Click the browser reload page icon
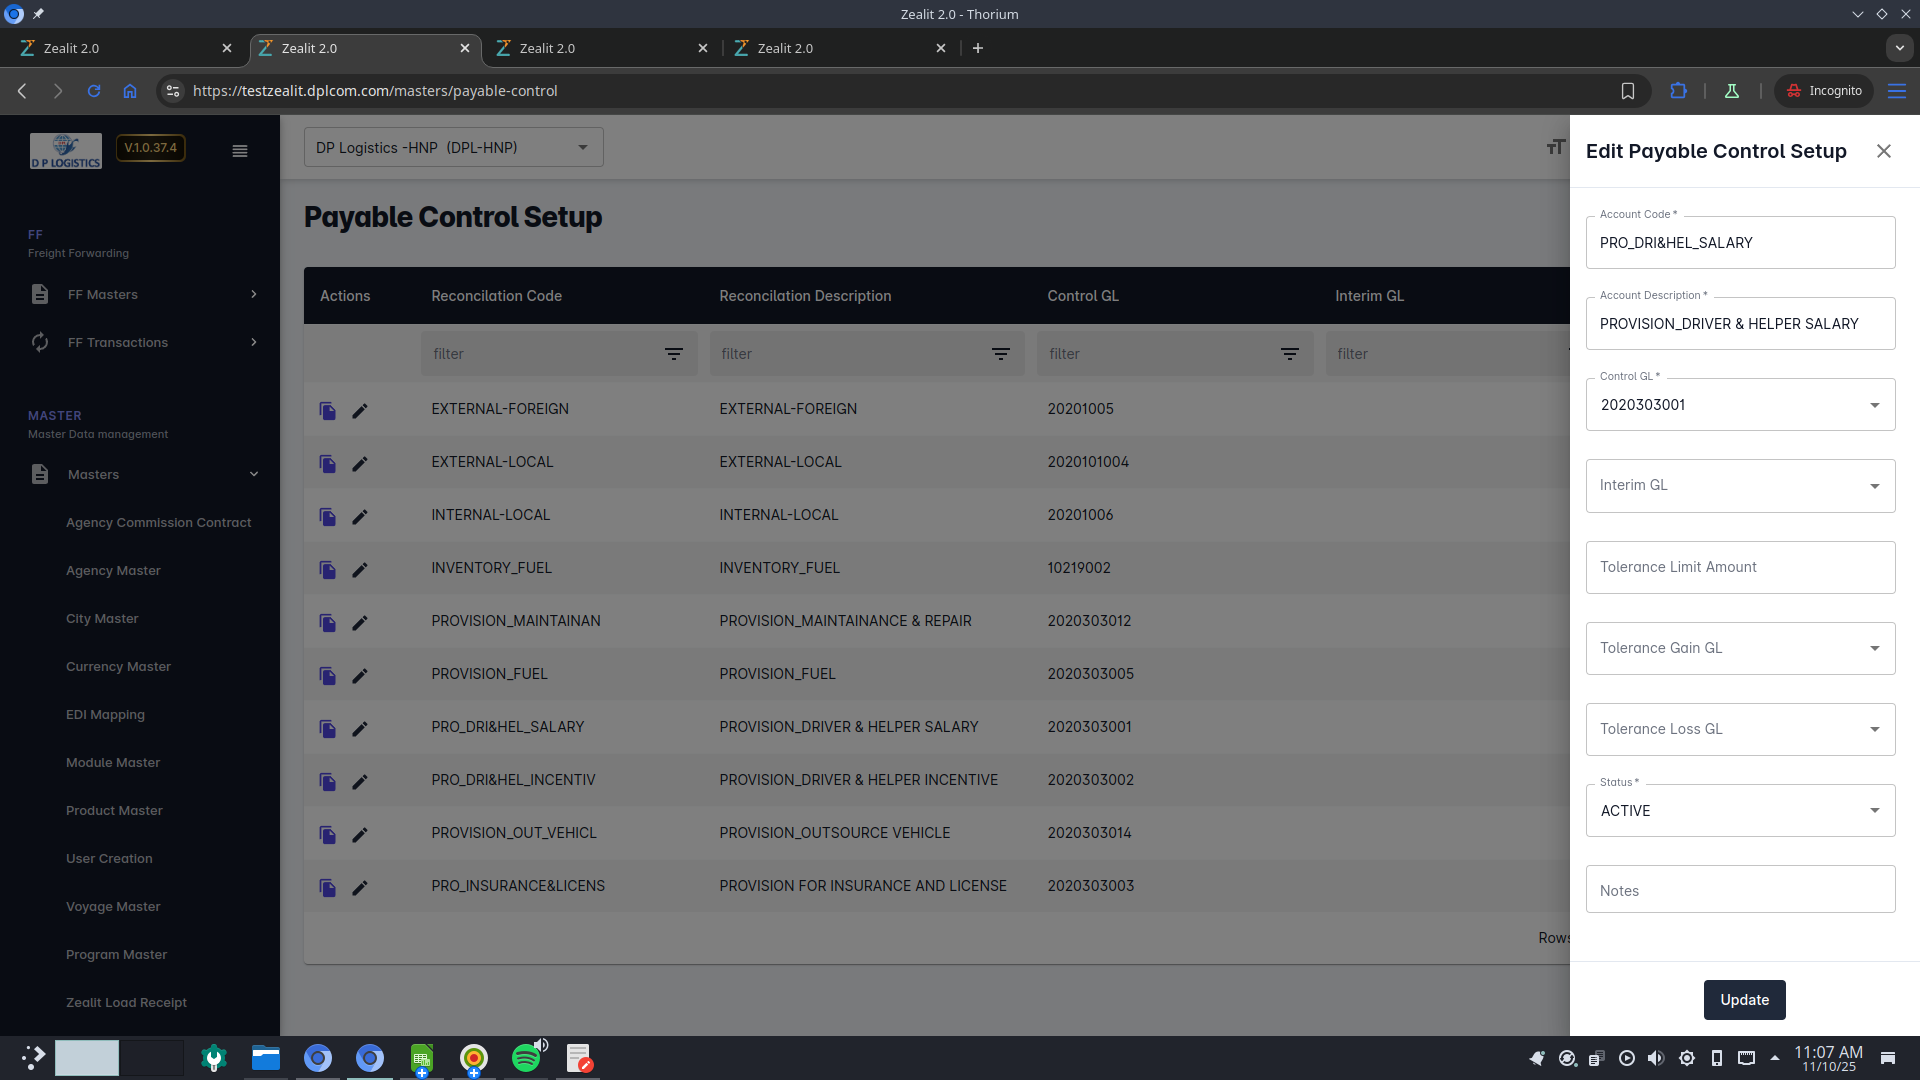Image resolution: width=1920 pixels, height=1080 pixels. pos(94,91)
